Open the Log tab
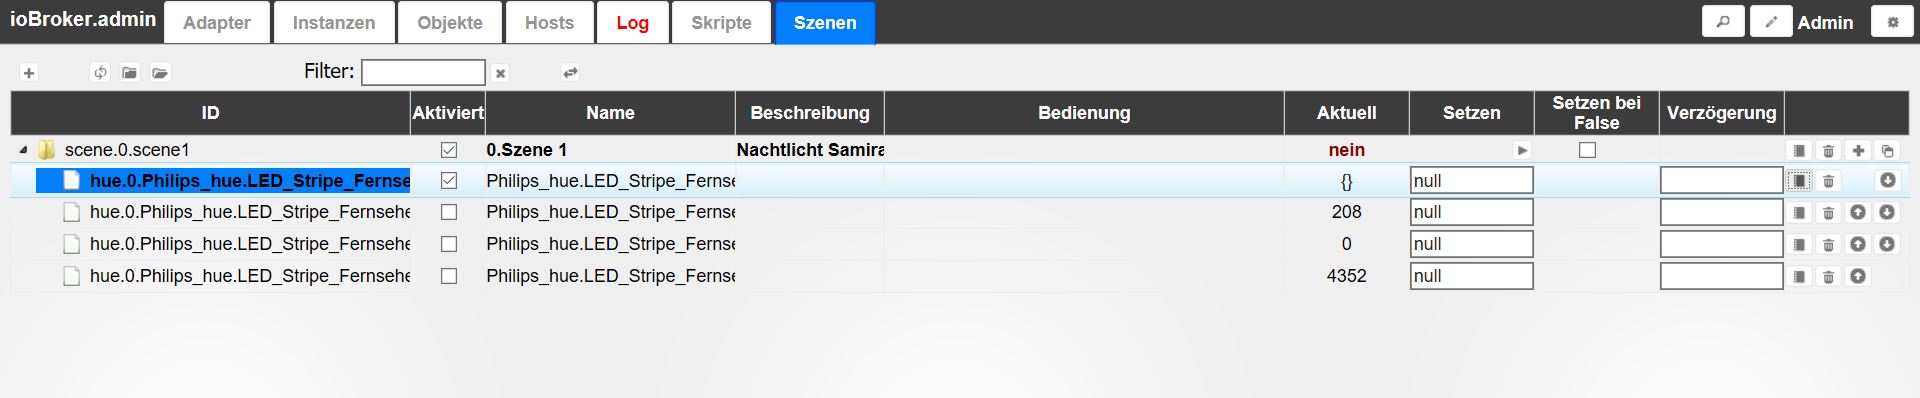The height and width of the screenshot is (398, 1920). [x=632, y=23]
